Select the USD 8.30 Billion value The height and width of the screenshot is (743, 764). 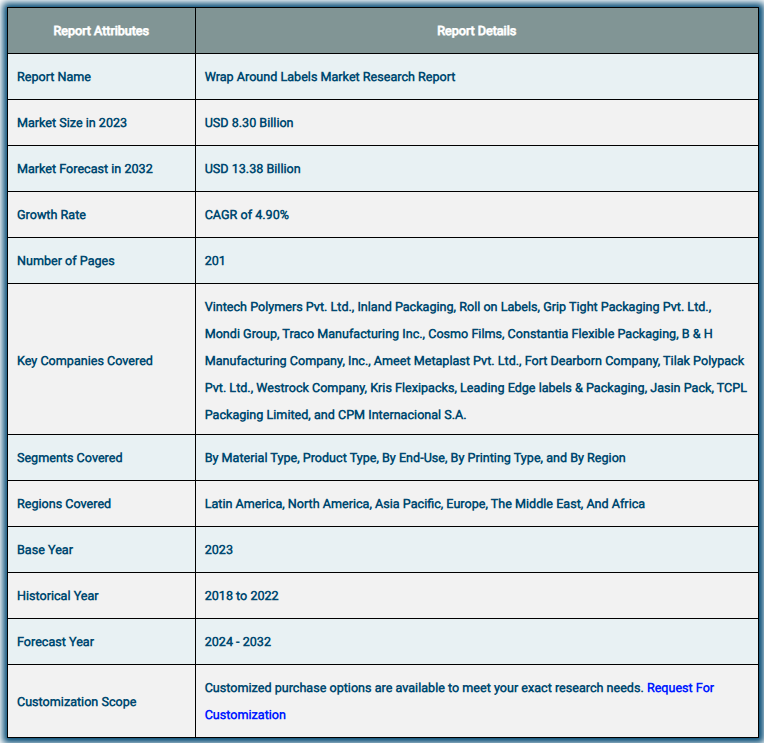(x=249, y=123)
